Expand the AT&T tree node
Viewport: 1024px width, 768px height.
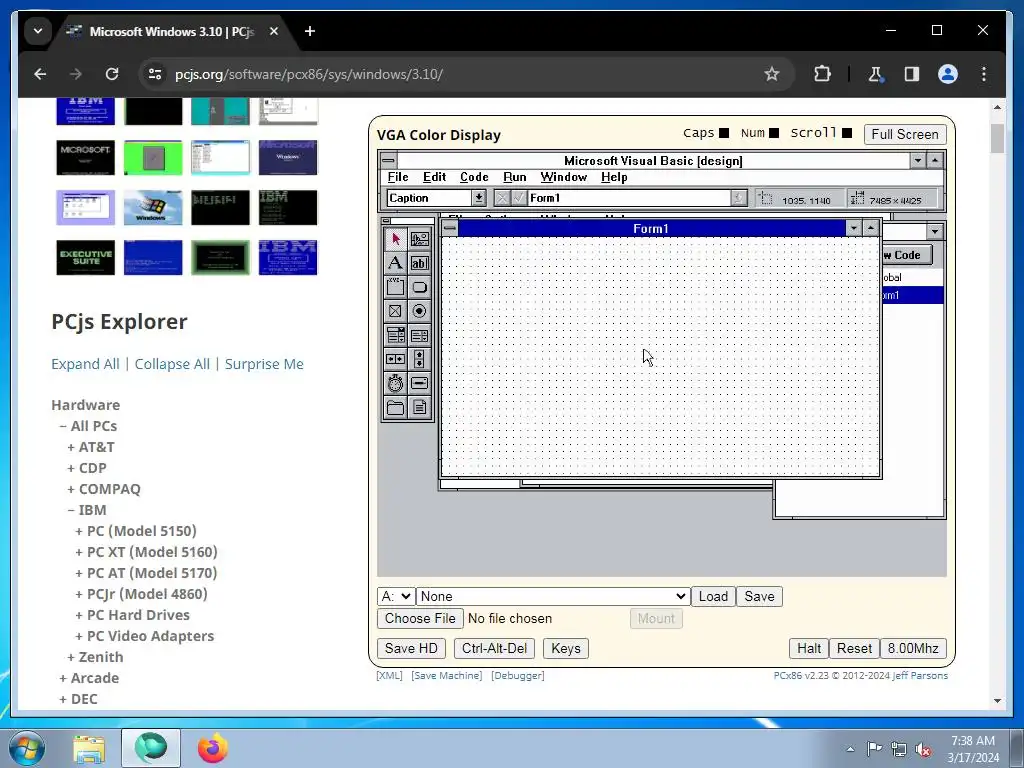tap(71, 447)
